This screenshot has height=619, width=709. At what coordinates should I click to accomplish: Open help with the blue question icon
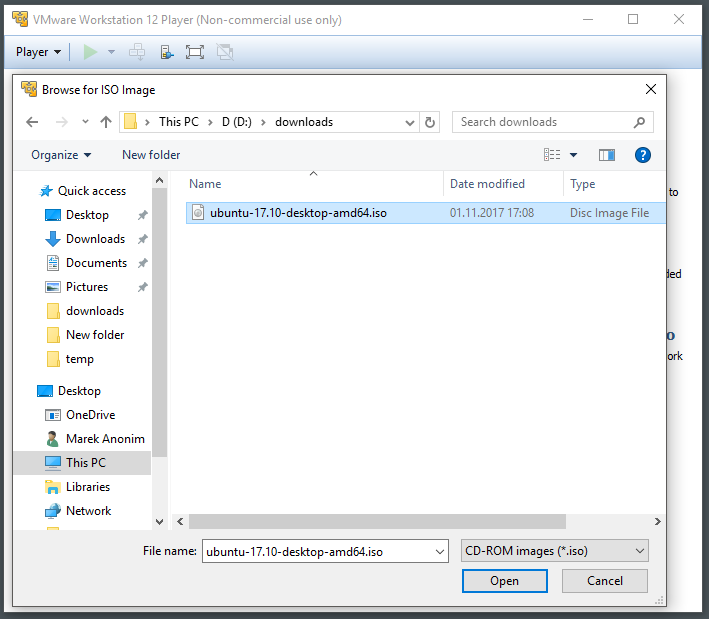643,155
